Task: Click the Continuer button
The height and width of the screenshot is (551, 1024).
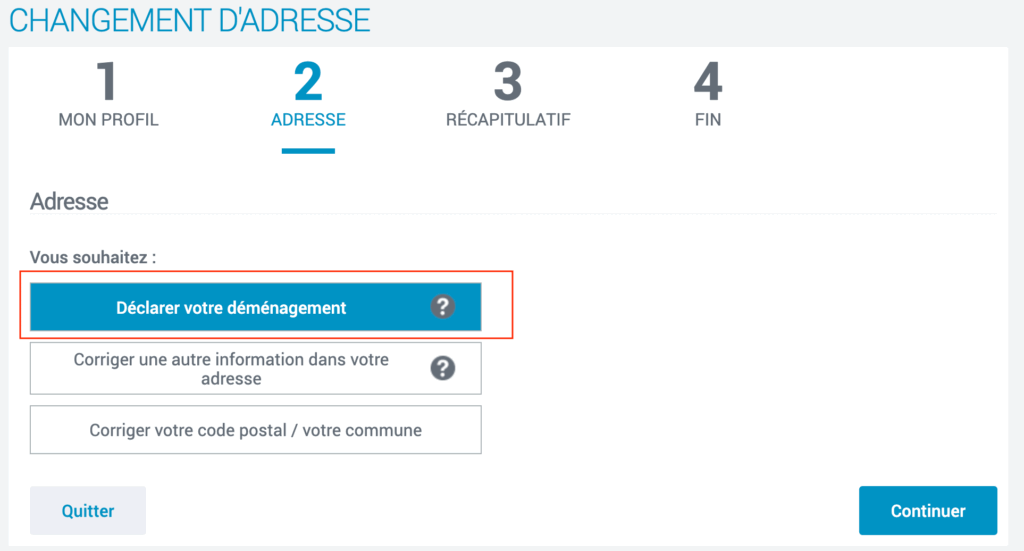Action: (928, 511)
